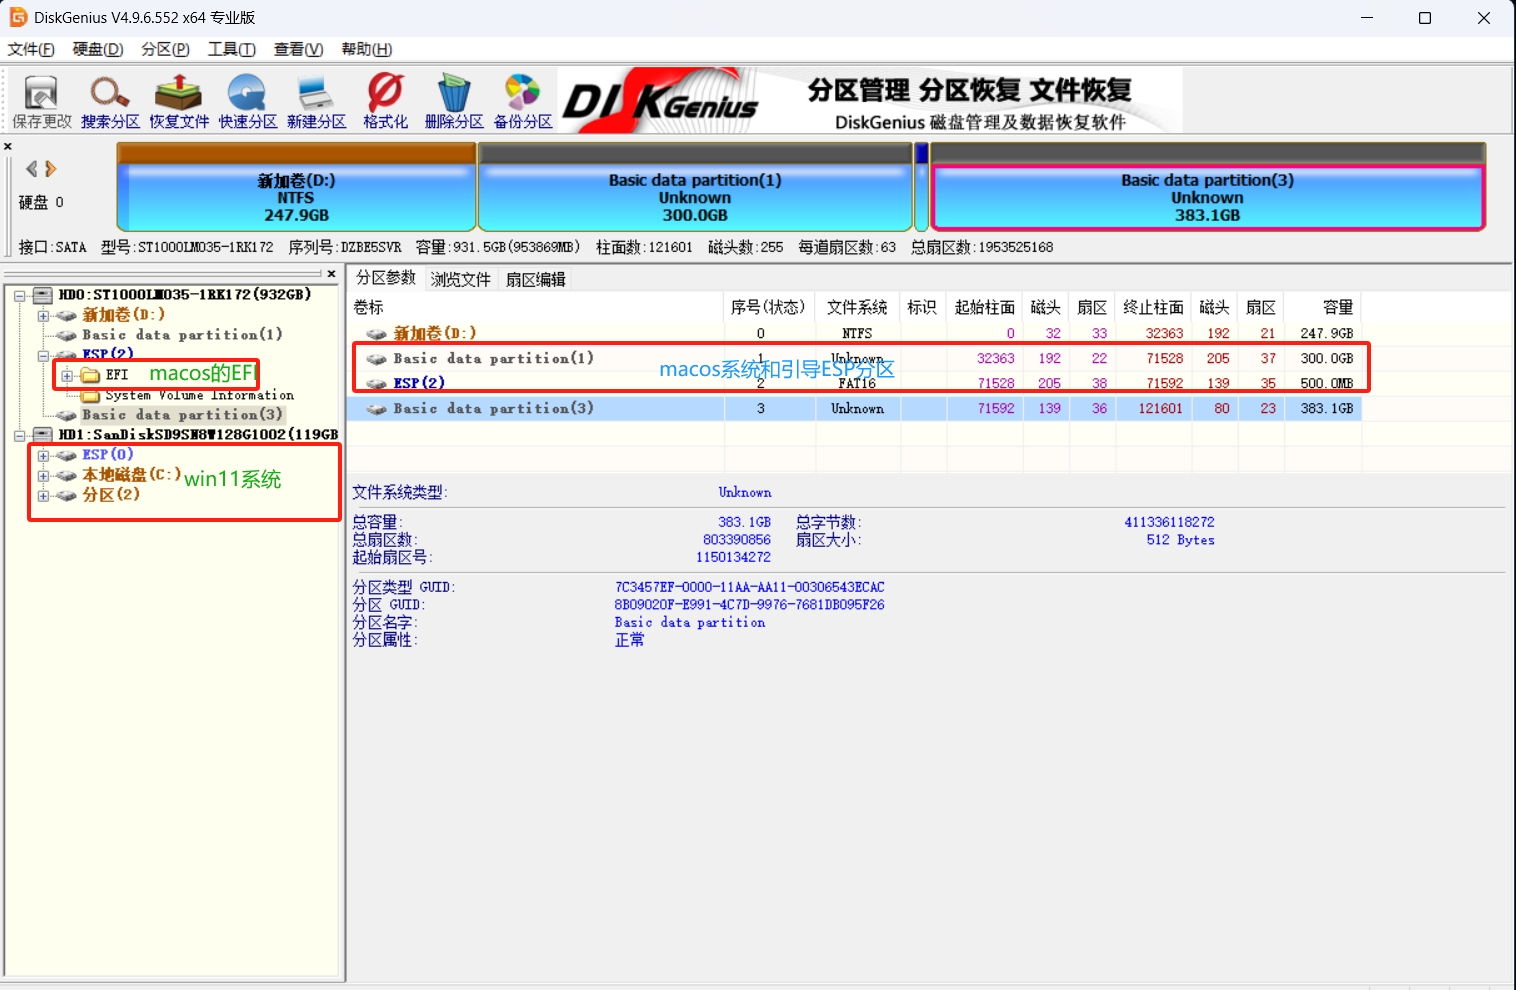Go to previous disk with left arrow

point(31,169)
